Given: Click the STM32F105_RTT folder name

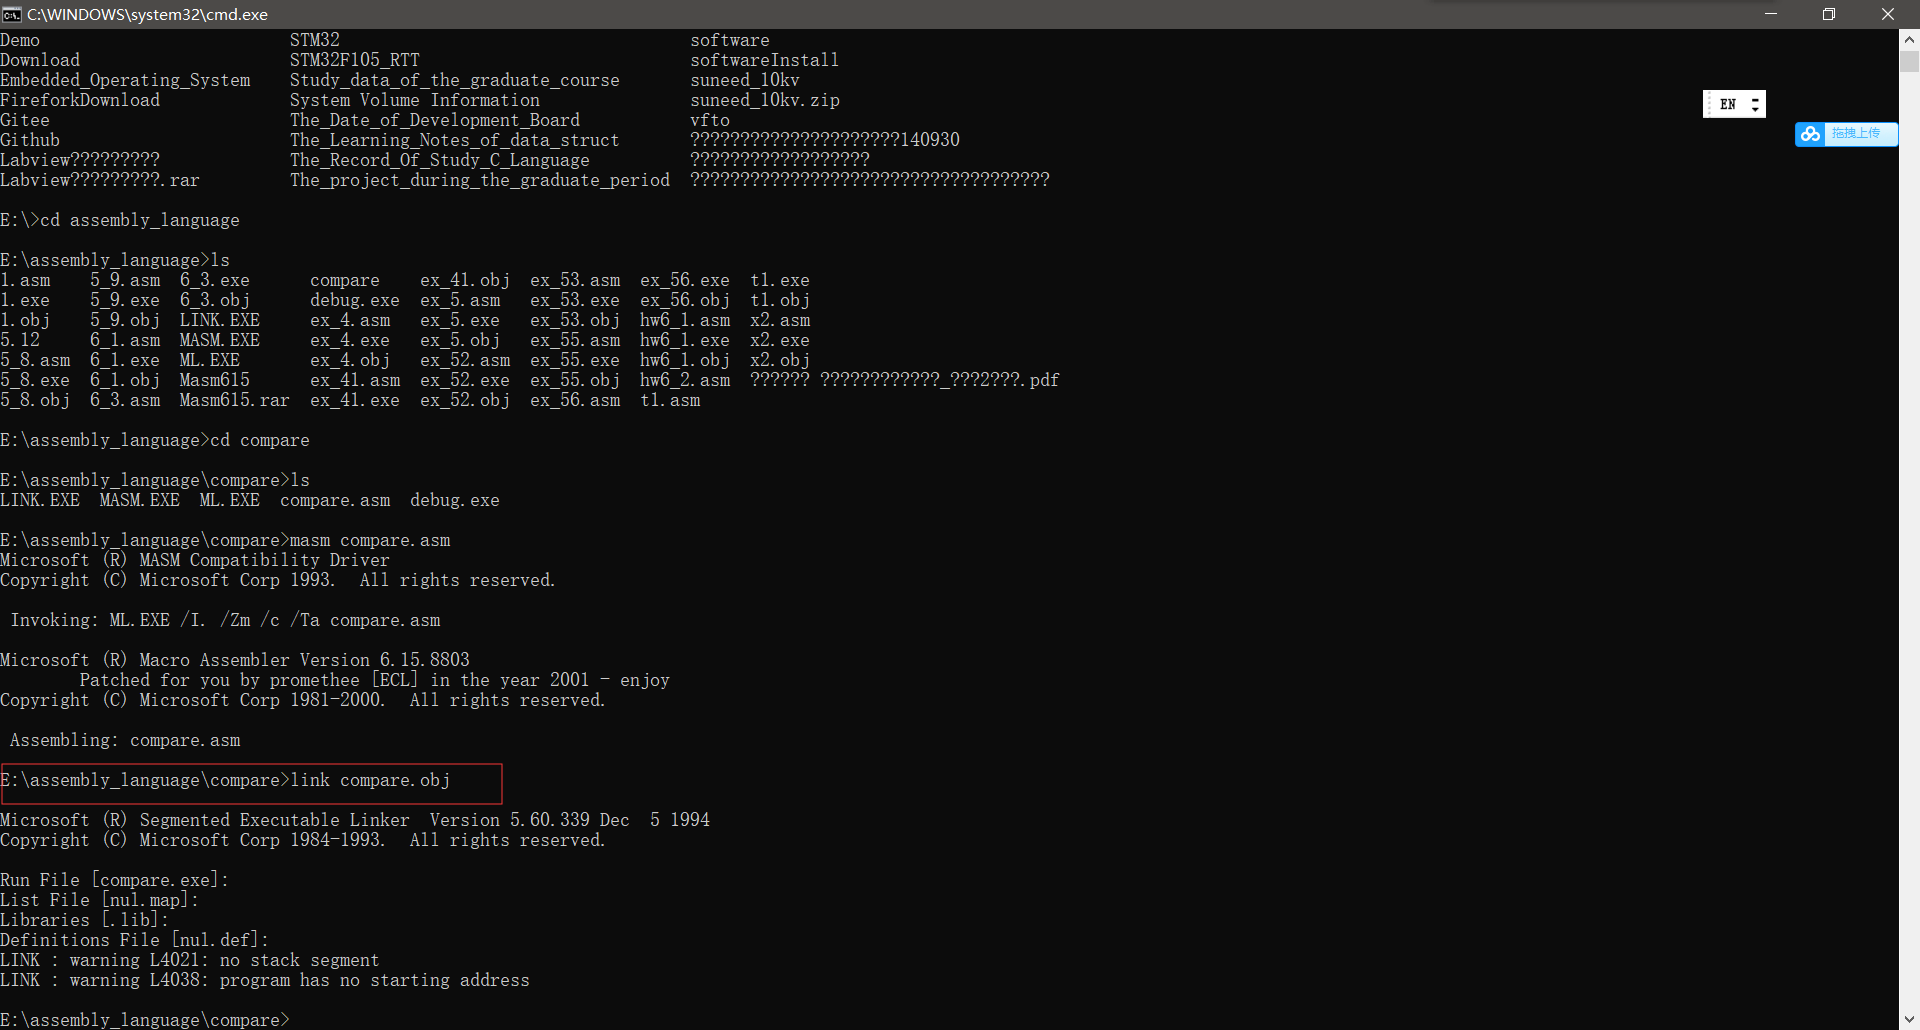Looking at the screenshot, I should coord(355,60).
